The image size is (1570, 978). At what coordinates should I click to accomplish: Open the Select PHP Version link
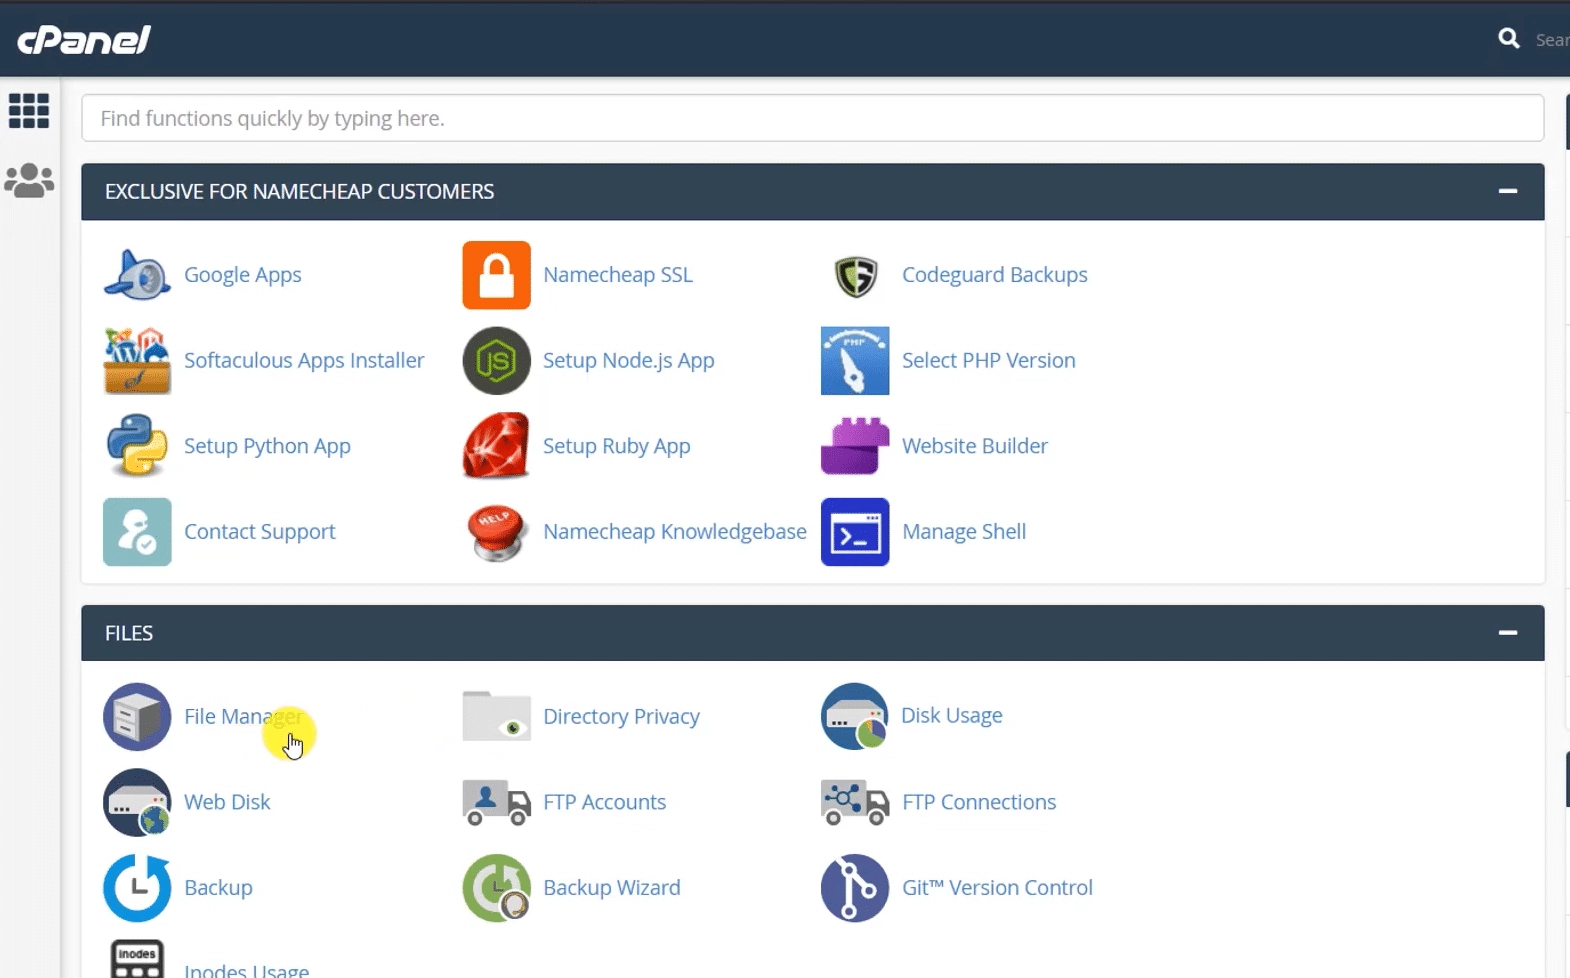pos(989,361)
